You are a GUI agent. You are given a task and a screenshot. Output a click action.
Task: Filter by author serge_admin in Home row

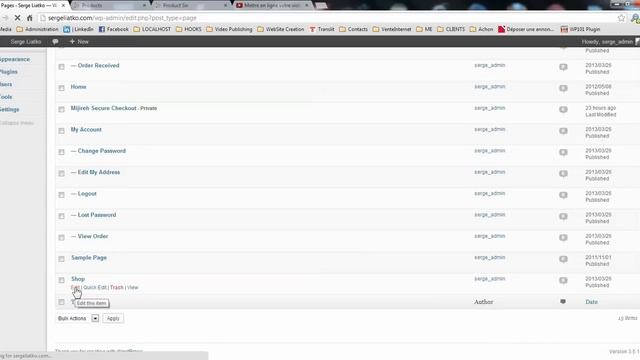(x=489, y=87)
